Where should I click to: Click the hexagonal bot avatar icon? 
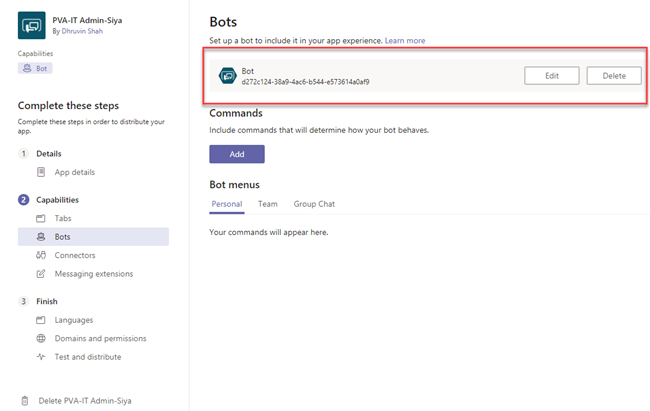[x=228, y=75]
